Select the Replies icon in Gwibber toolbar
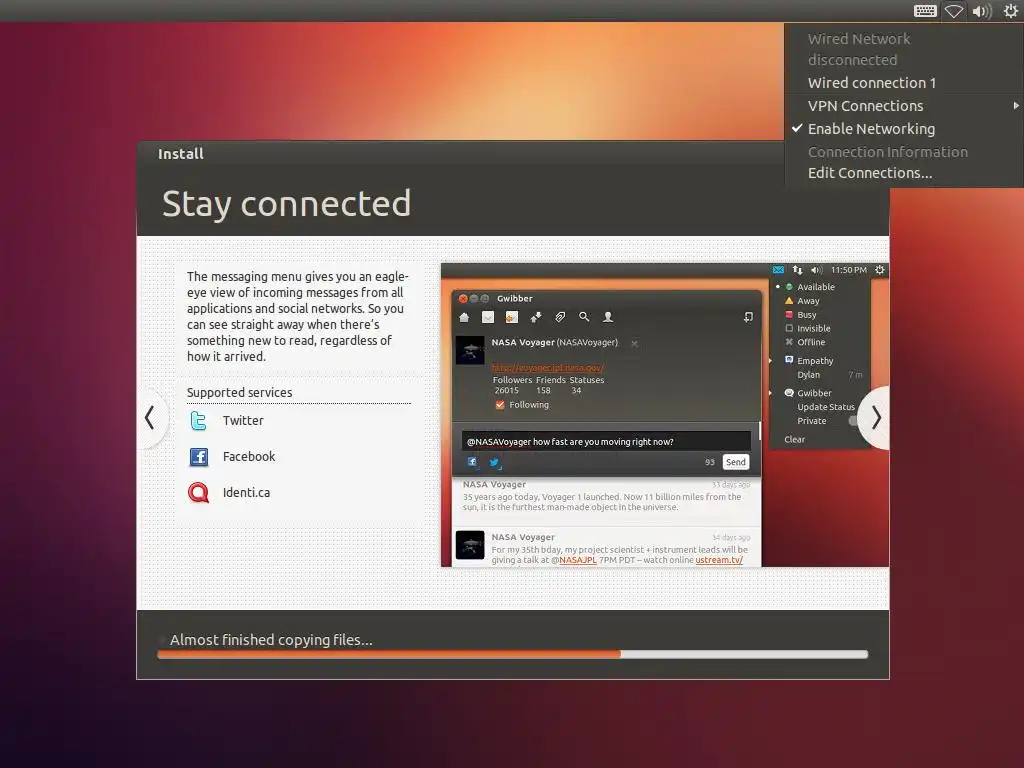The width and height of the screenshot is (1024, 768). (x=511, y=317)
